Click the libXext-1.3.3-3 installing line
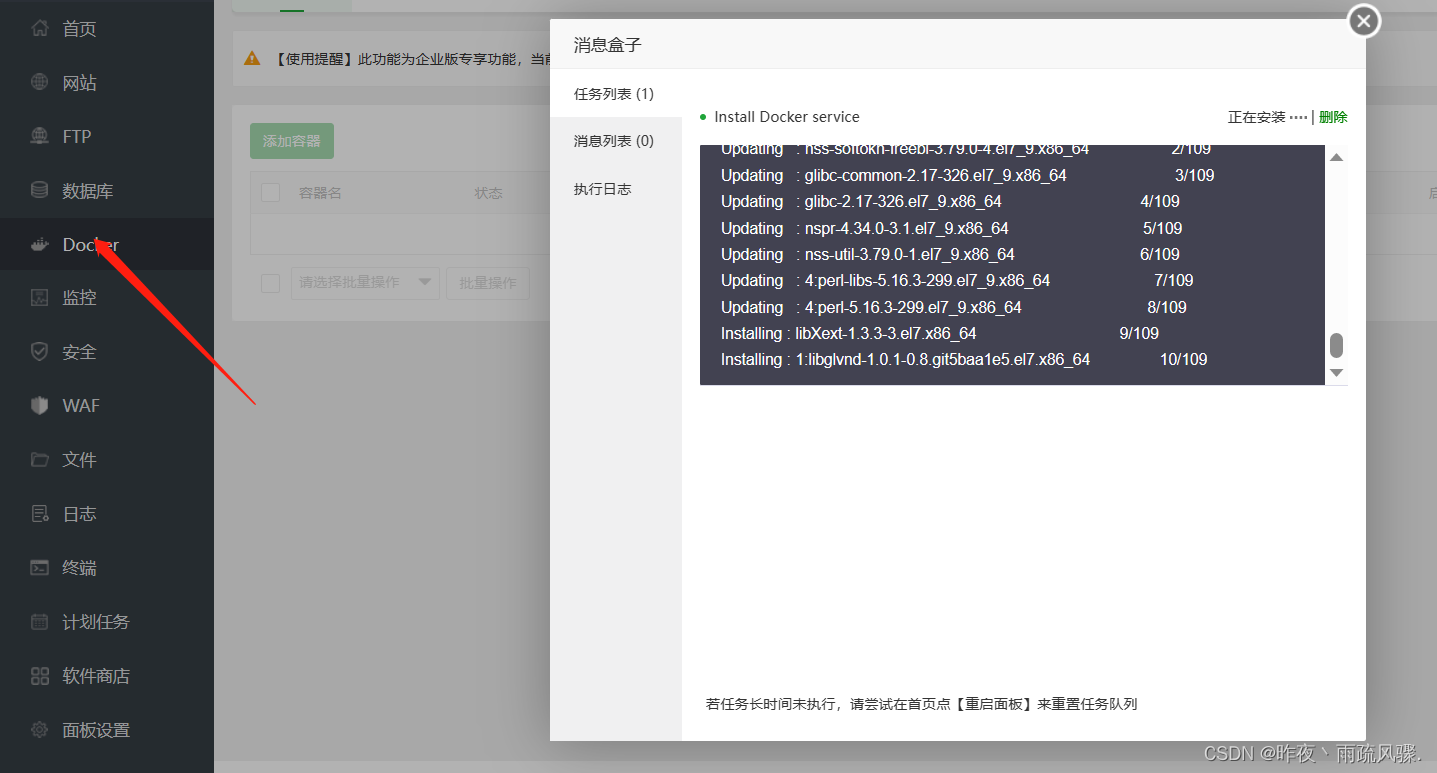The height and width of the screenshot is (773, 1437). 939,333
